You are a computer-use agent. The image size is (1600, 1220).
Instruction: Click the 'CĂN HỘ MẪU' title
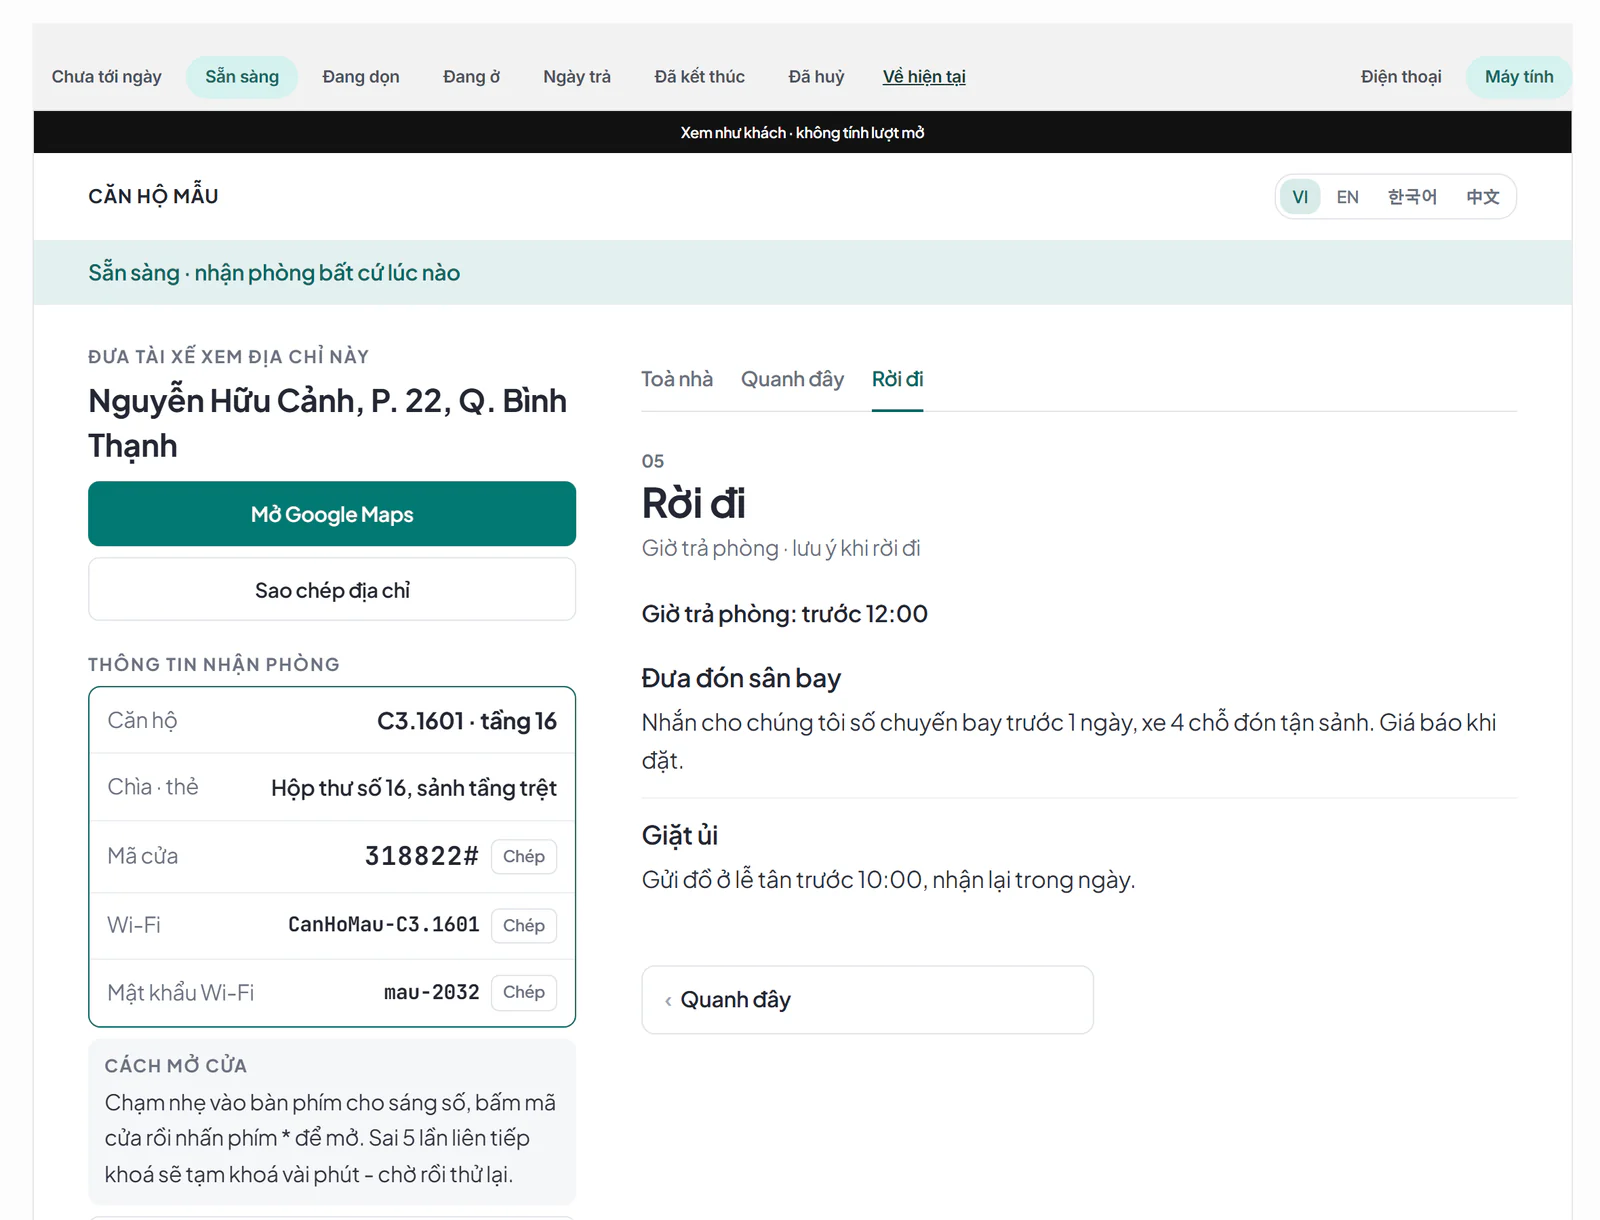pyautogui.click(x=153, y=196)
